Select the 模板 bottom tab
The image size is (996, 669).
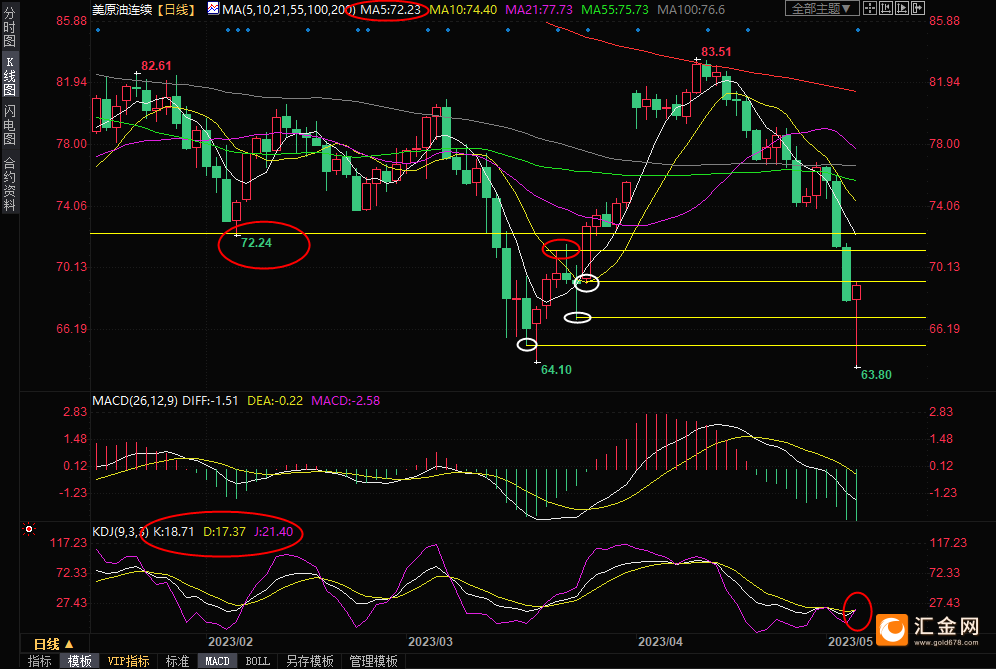(79, 661)
